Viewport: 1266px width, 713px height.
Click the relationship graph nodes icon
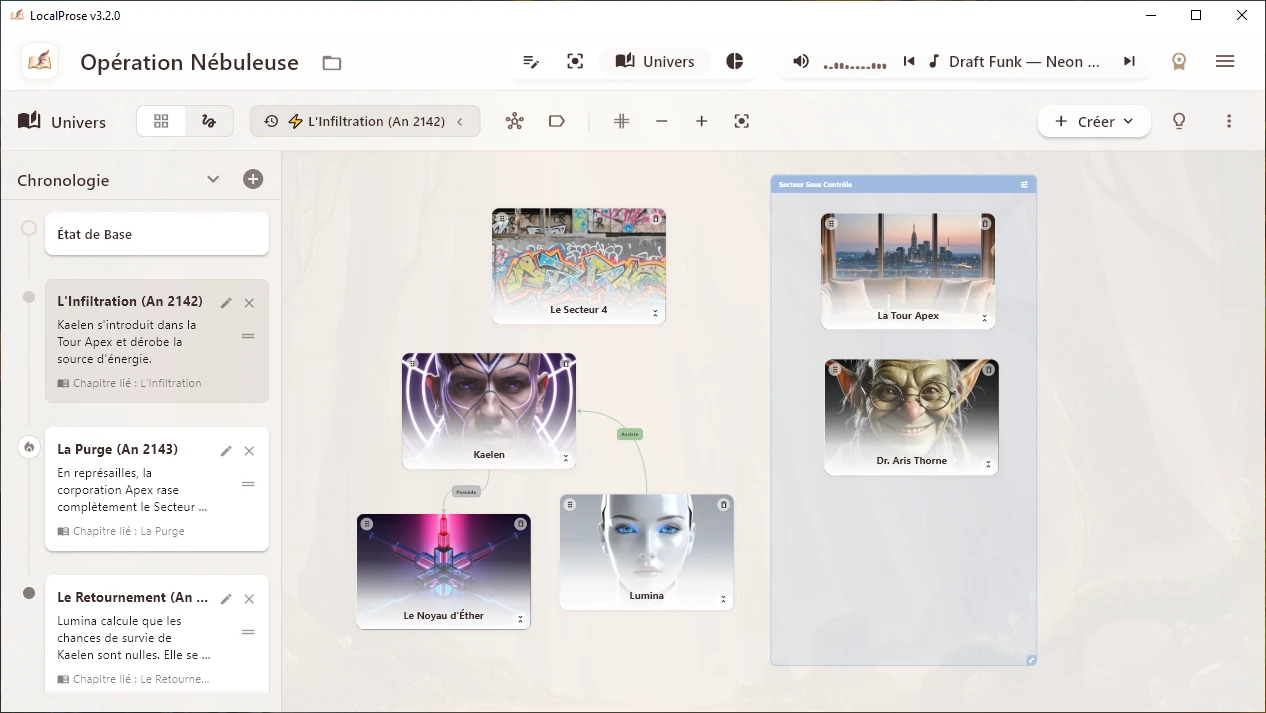coord(514,121)
